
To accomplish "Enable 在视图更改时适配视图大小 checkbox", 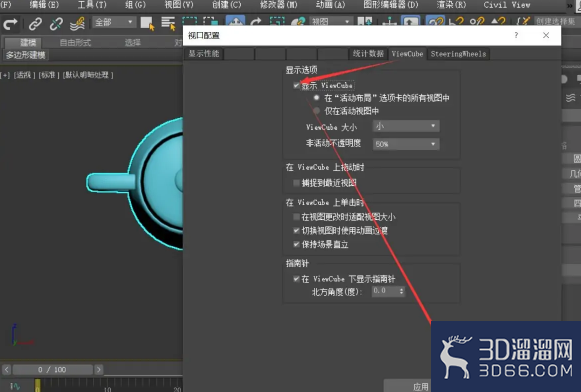I will (296, 216).
